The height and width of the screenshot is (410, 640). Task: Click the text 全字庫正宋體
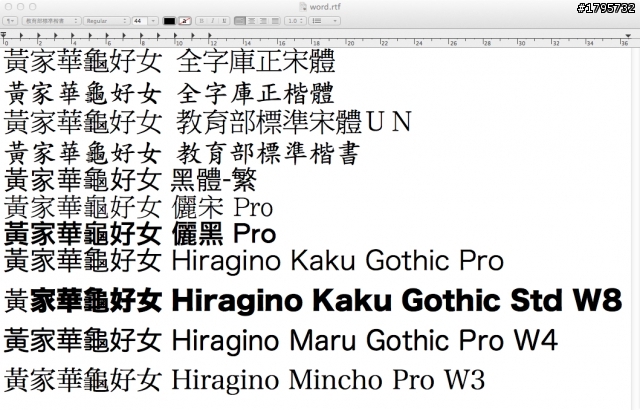(x=256, y=61)
